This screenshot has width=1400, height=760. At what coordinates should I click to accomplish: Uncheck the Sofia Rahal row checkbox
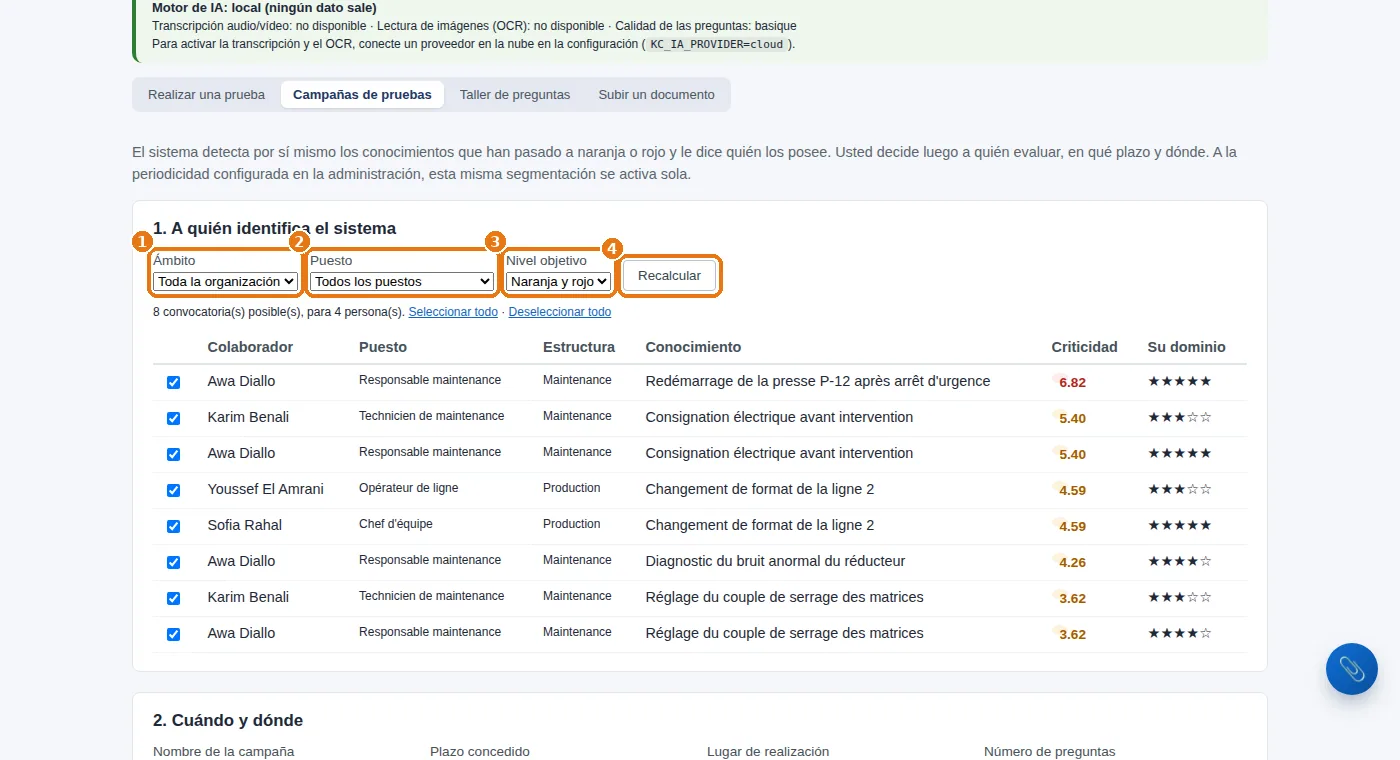coord(173,526)
